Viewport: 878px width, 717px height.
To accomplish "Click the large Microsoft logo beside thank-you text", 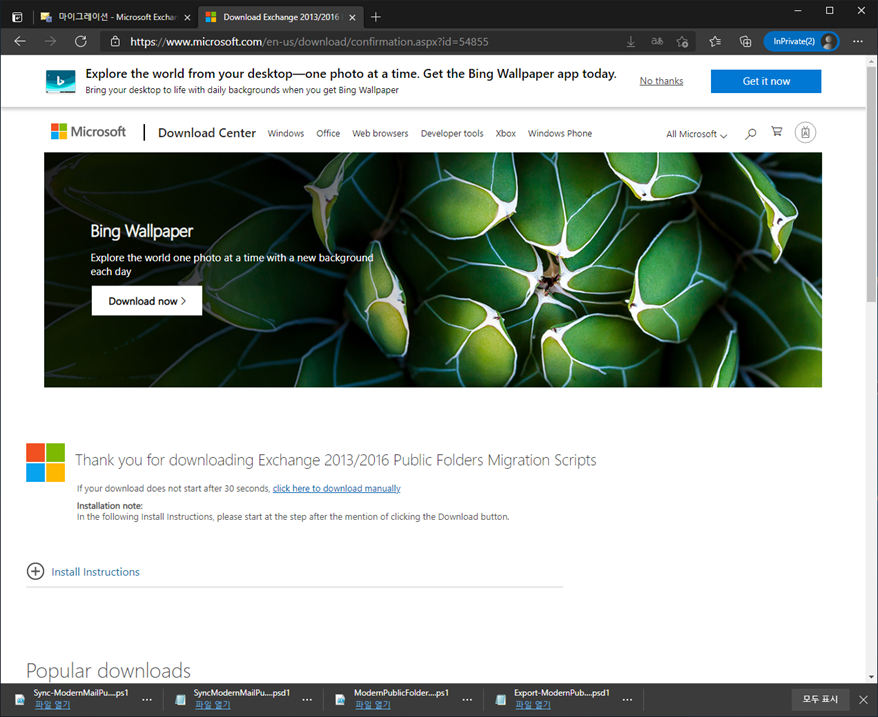I will 45,463.
